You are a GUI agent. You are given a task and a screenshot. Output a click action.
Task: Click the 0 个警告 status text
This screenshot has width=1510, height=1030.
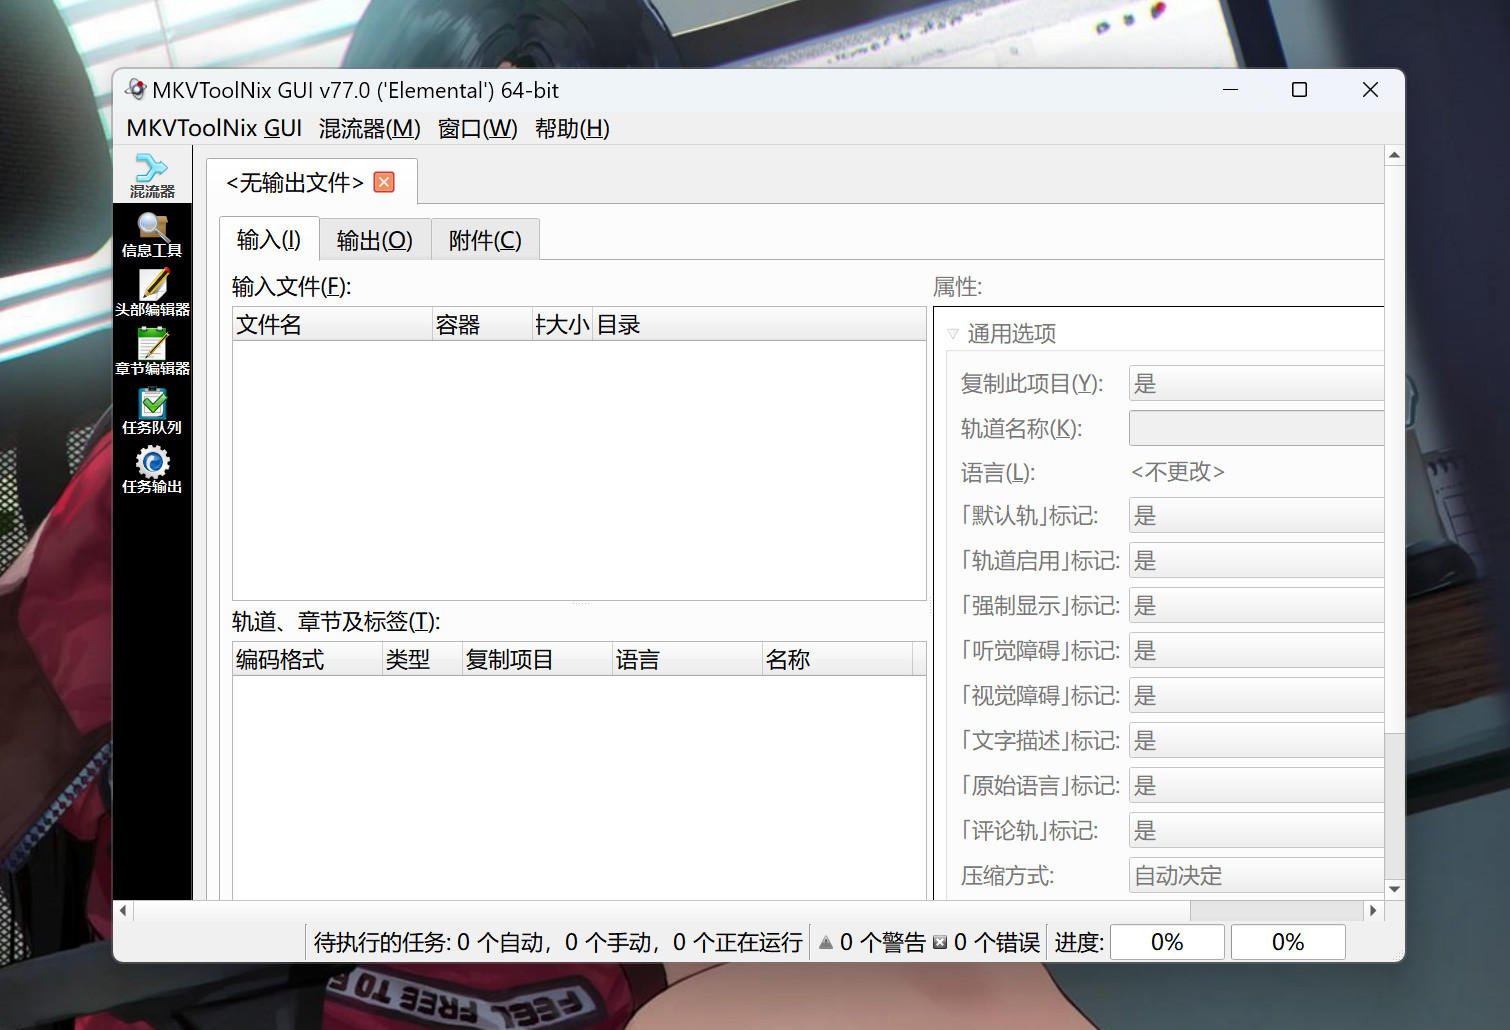click(x=883, y=942)
